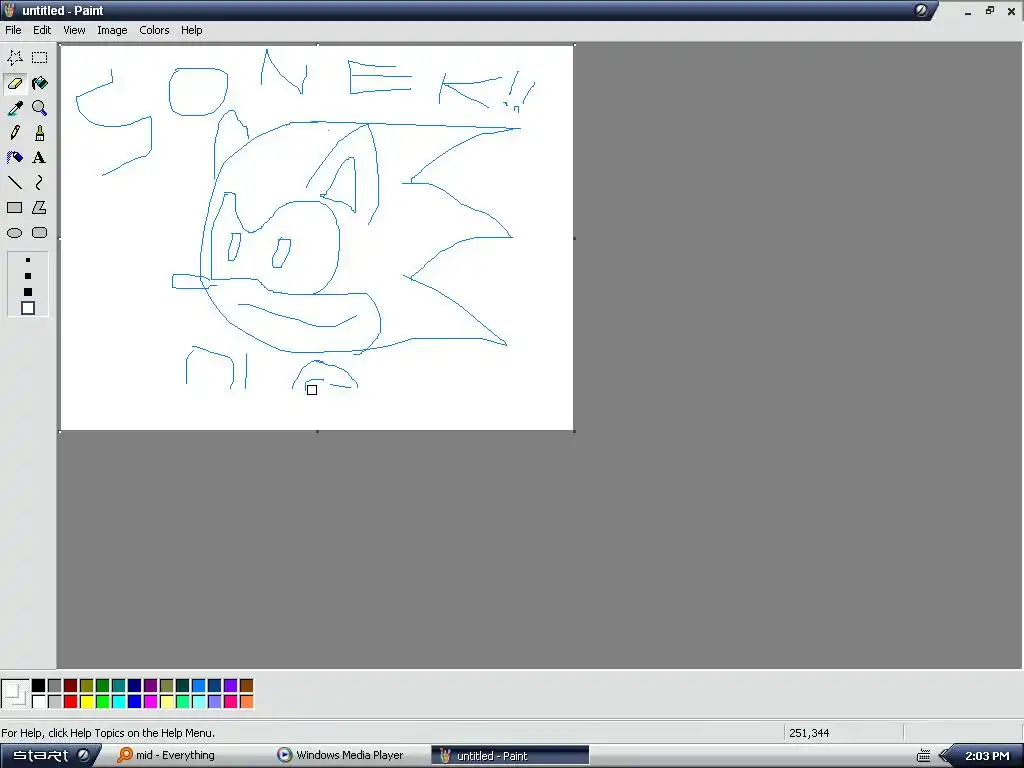Pick the cyan color swatch

pyautogui.click(x=118, y=701)
